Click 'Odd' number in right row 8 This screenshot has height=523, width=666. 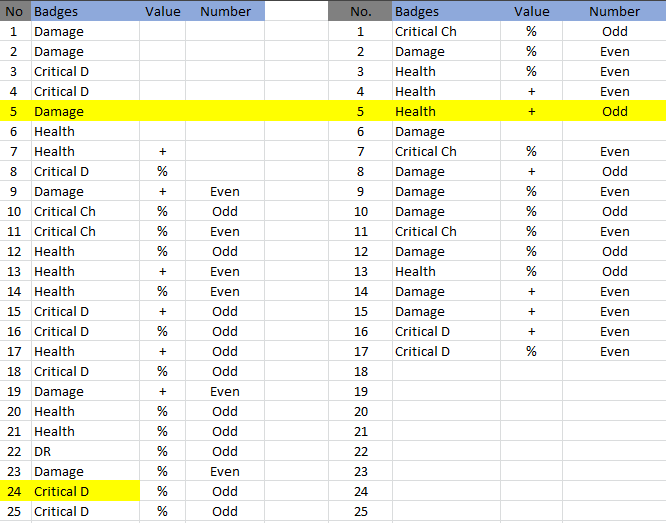tap(614, 171)
